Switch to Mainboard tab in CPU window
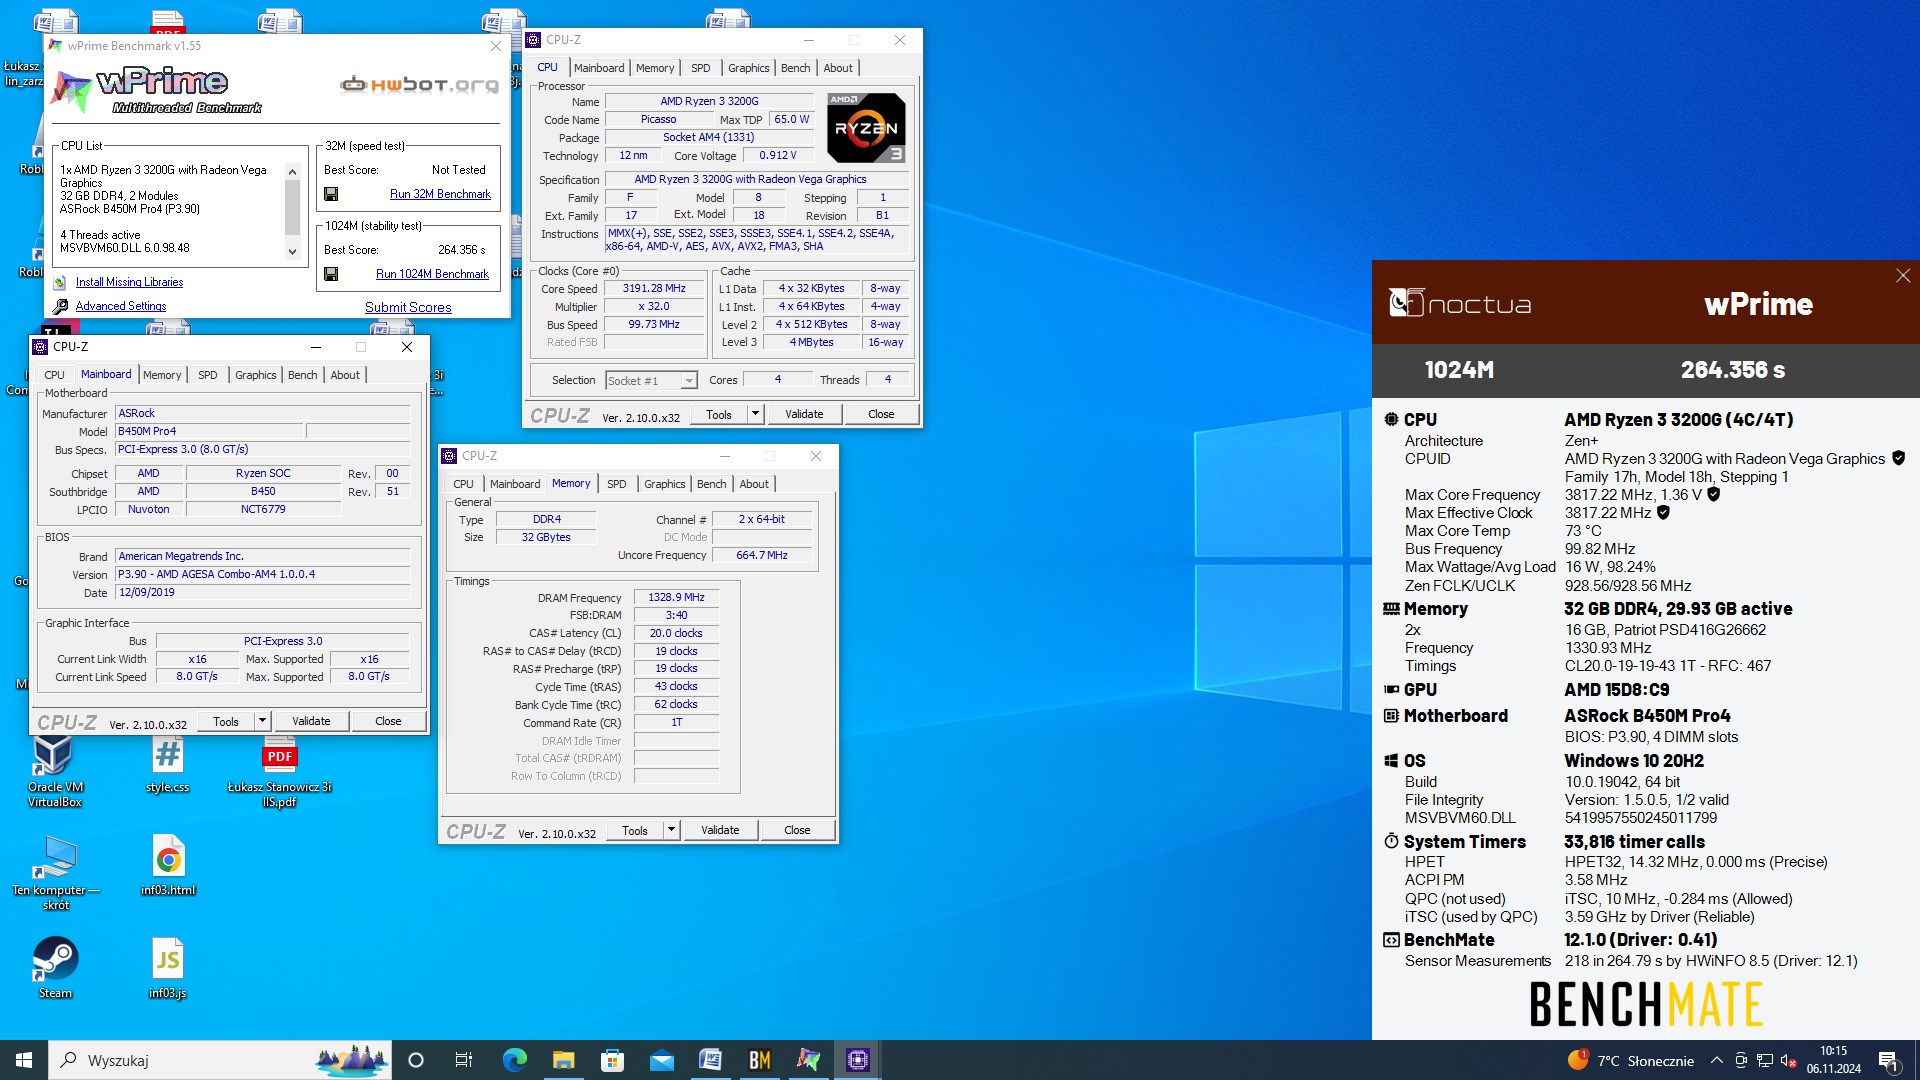1920x1080 pixels. click(x=599, y=68)
